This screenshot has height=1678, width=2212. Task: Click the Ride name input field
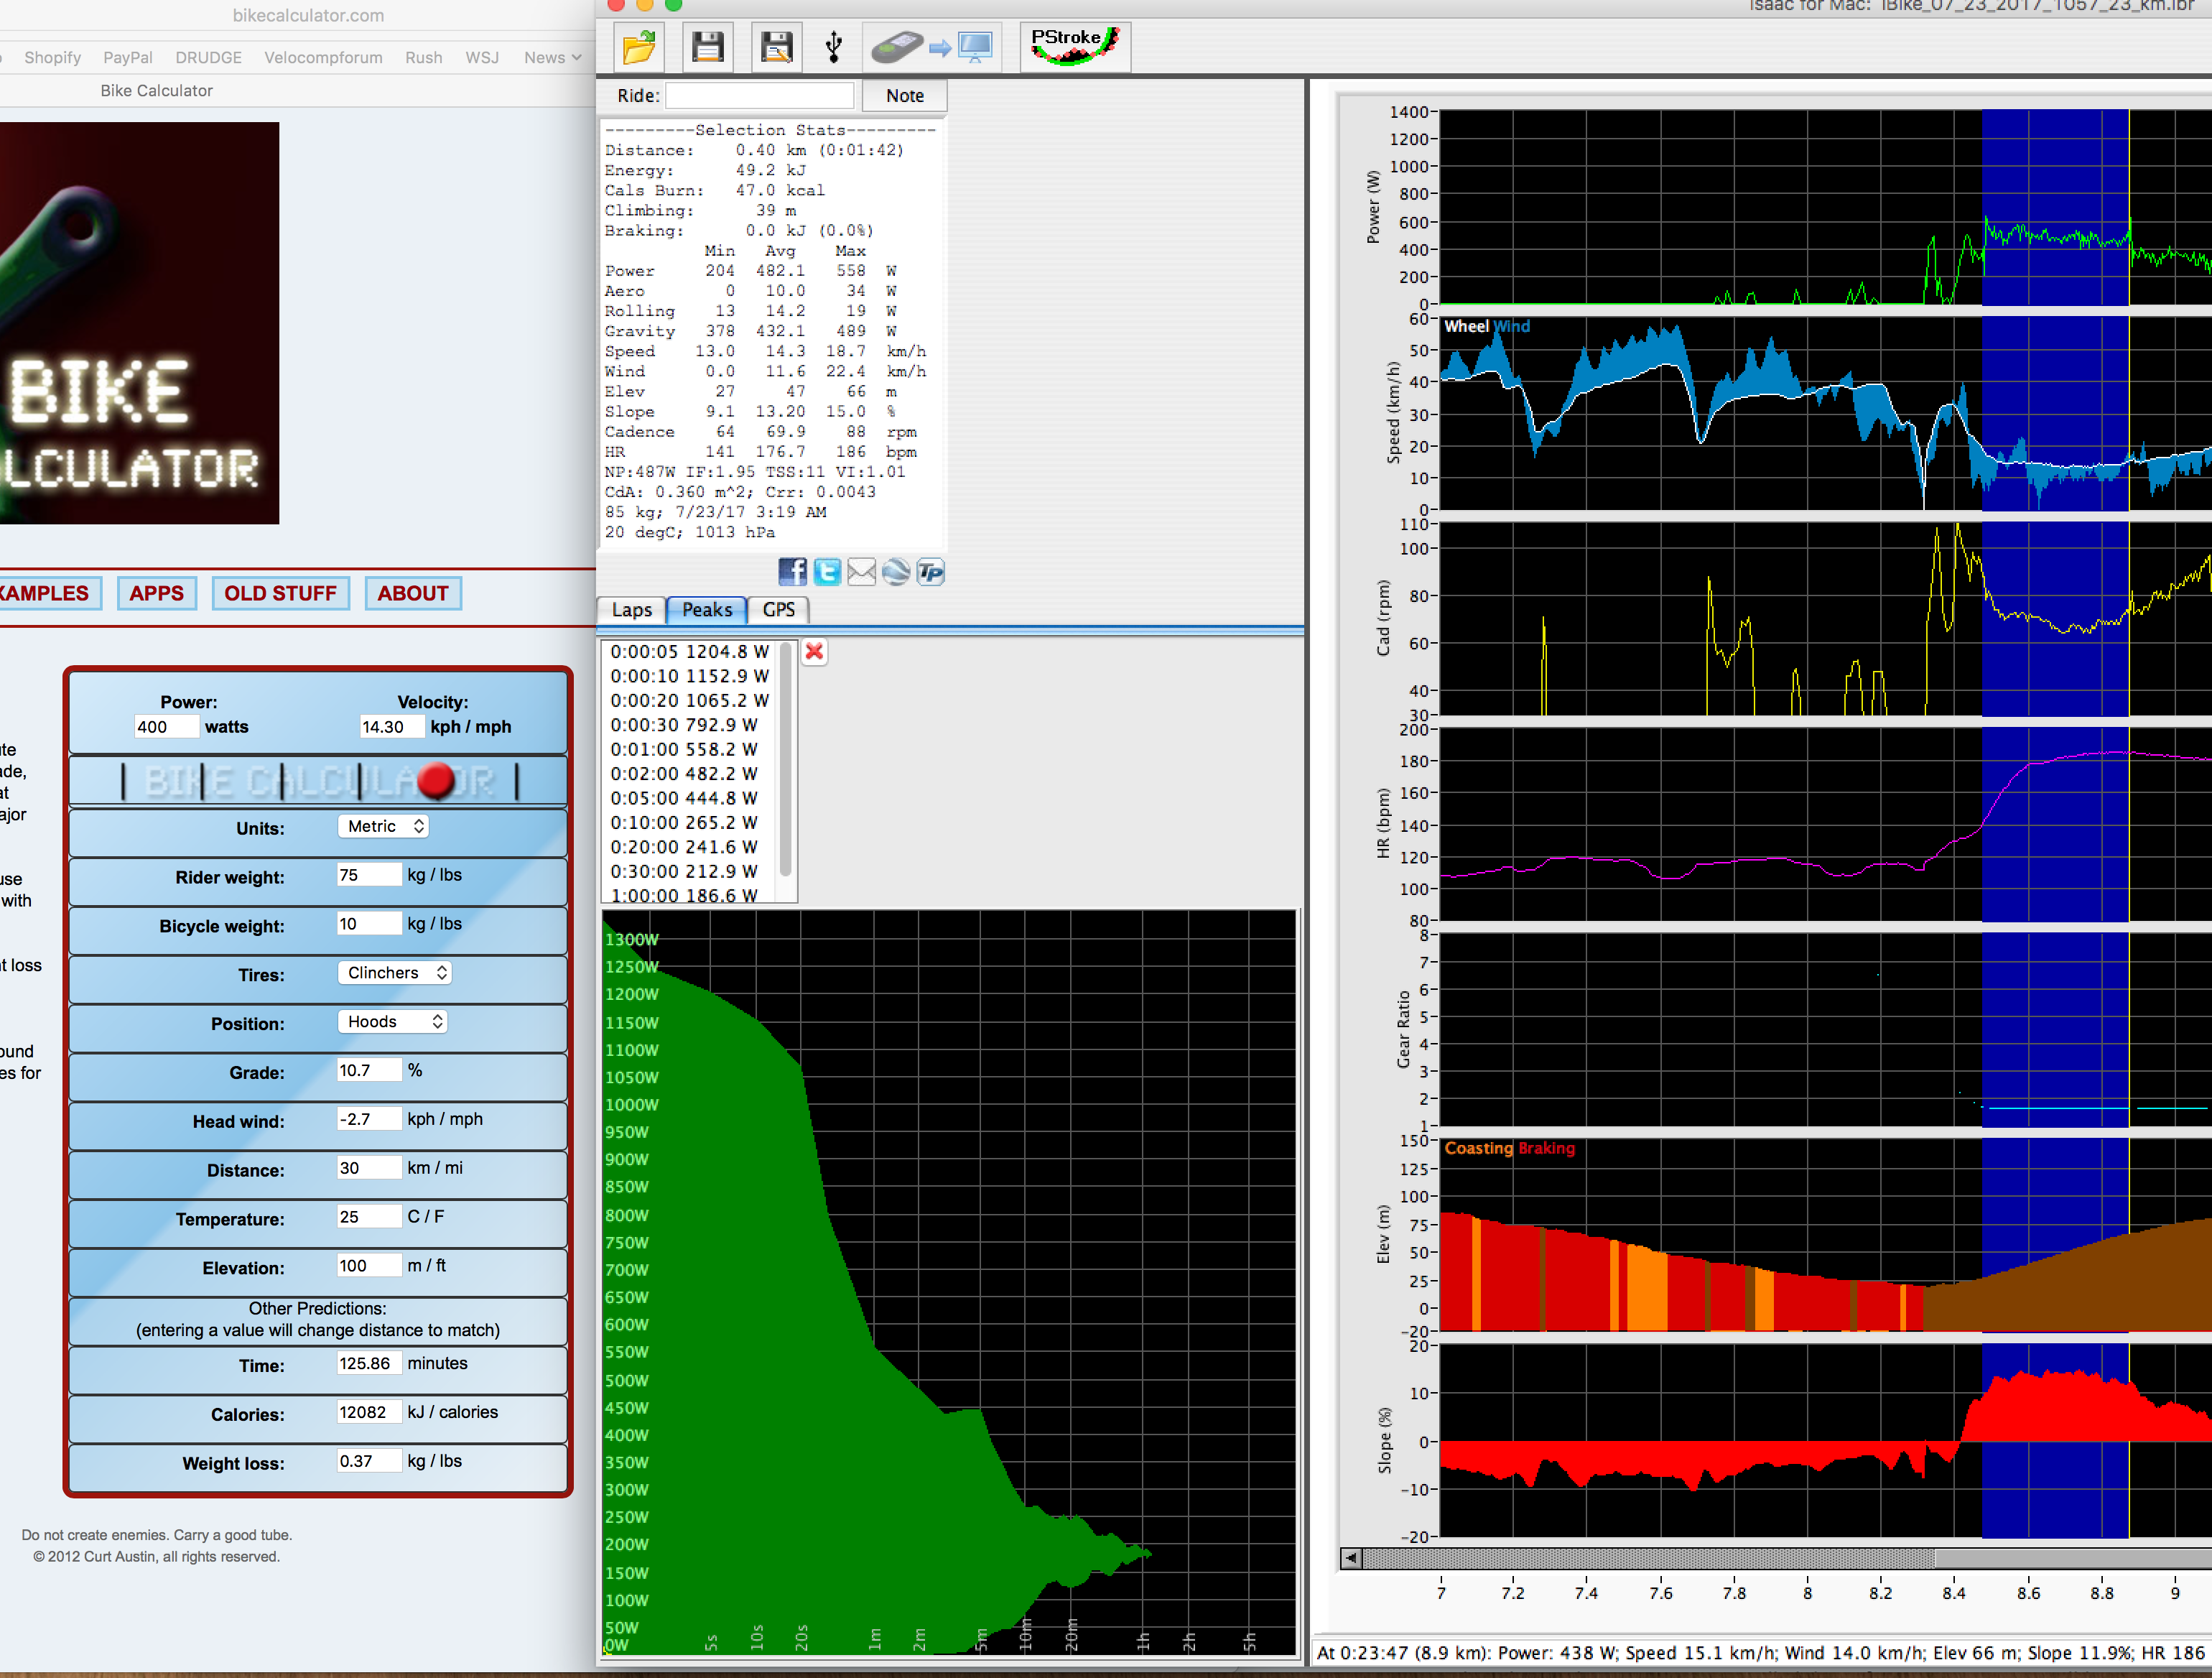(x=759, y=96)
